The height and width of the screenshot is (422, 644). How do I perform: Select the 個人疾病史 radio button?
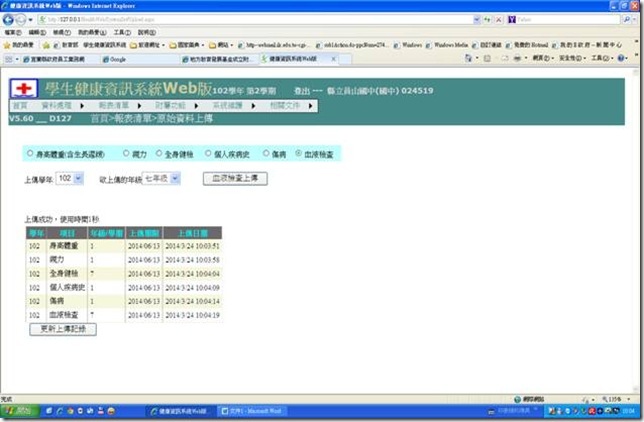209,154
